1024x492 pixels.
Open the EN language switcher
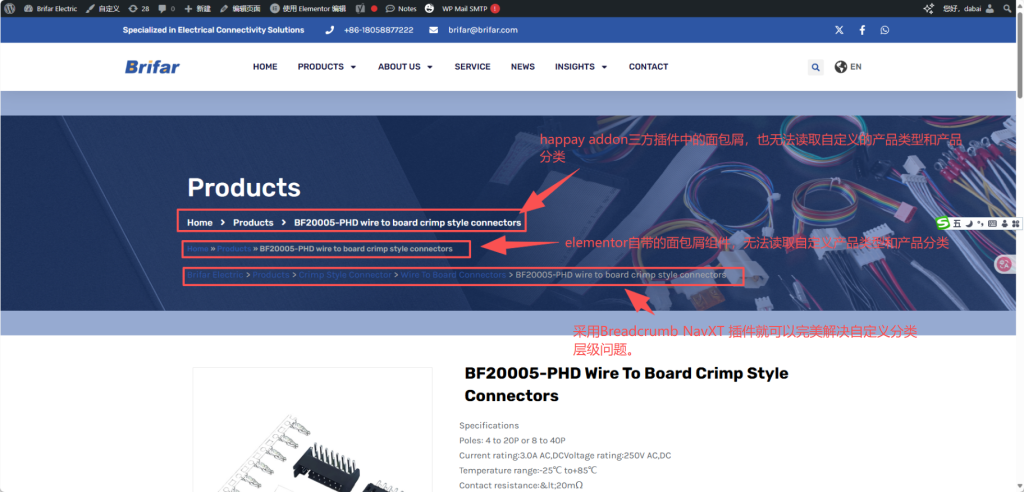pyautogui.click(x=848, y=67)
